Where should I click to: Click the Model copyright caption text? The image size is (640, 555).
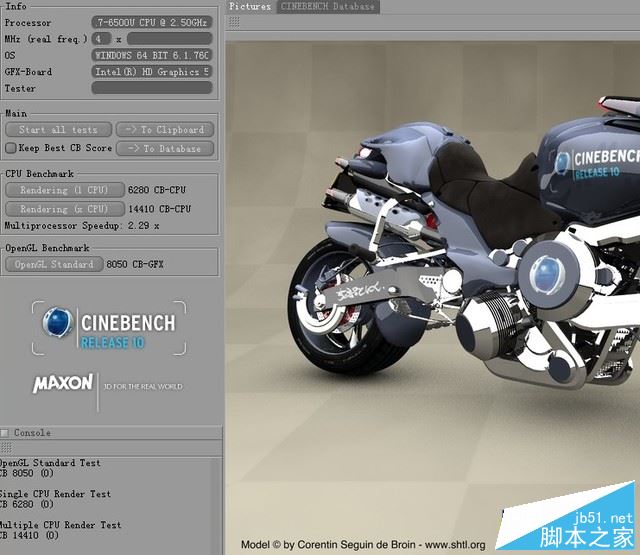(x=363, y=545)
